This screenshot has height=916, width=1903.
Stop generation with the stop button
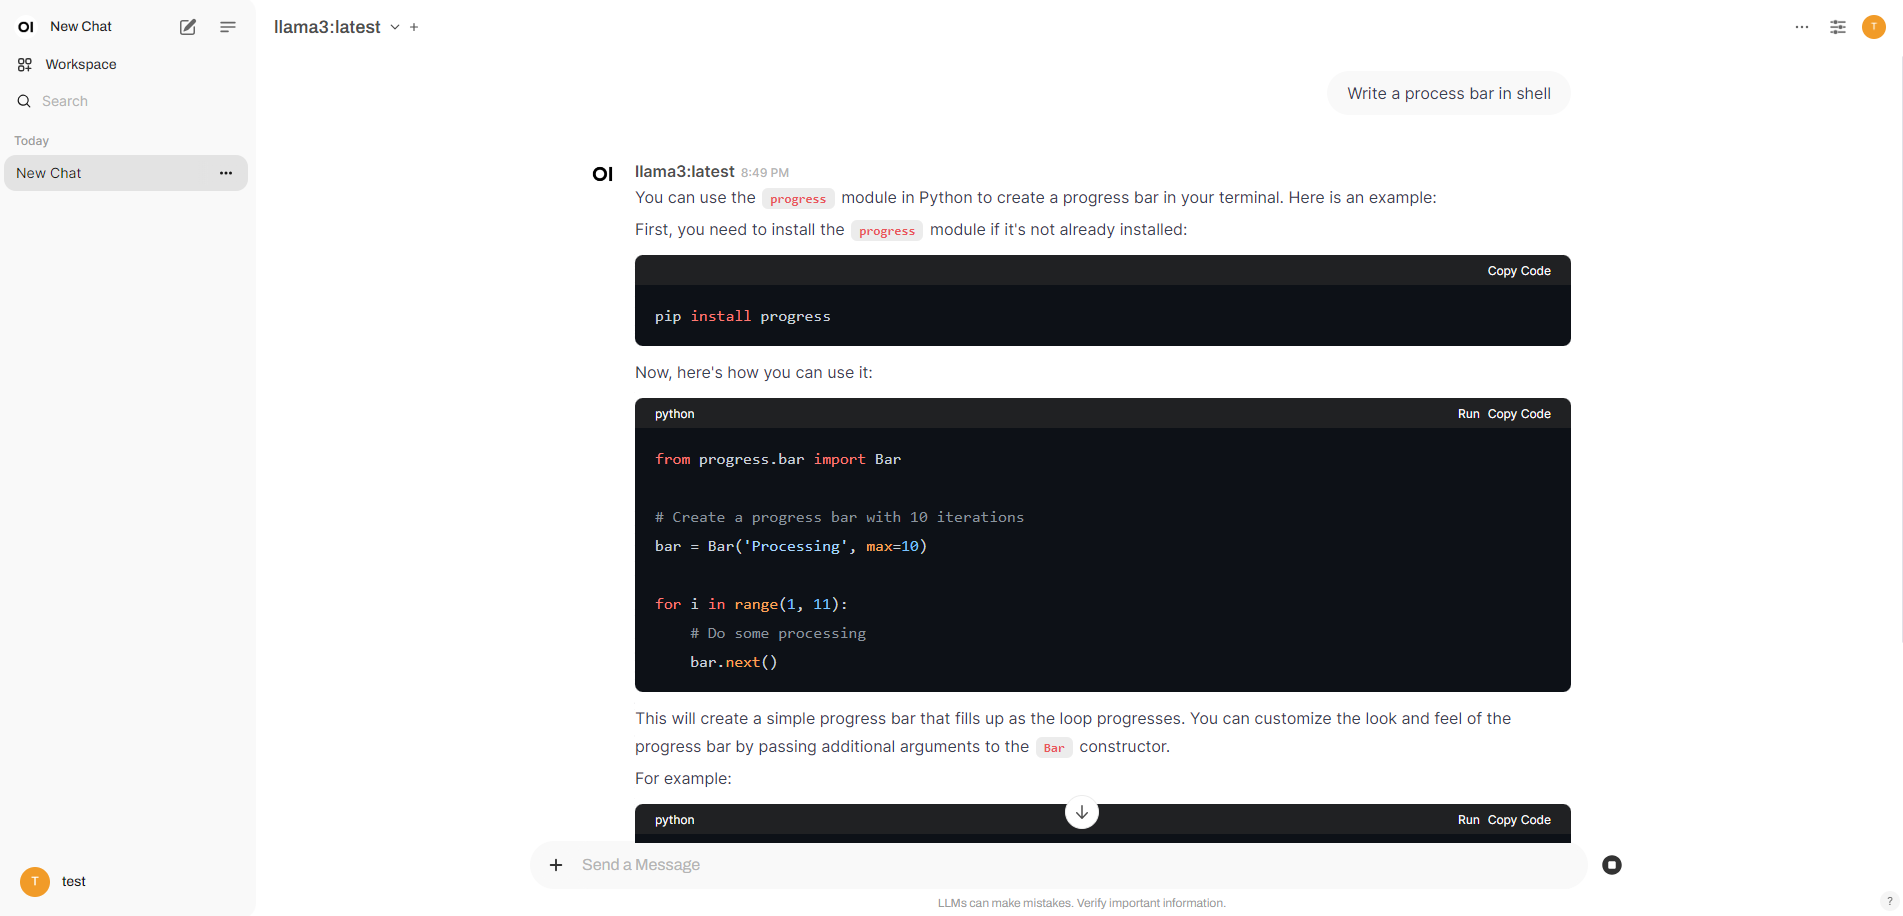[x=1612, y=865]
